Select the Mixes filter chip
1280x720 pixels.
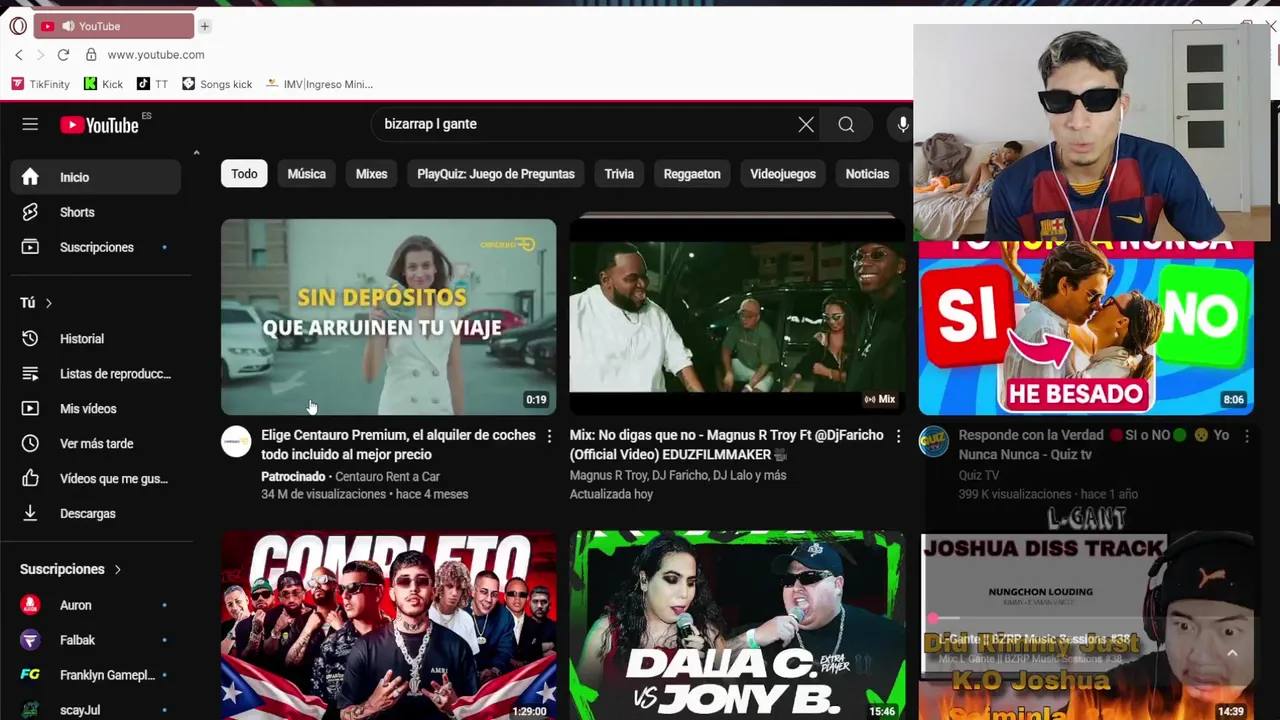371,174
